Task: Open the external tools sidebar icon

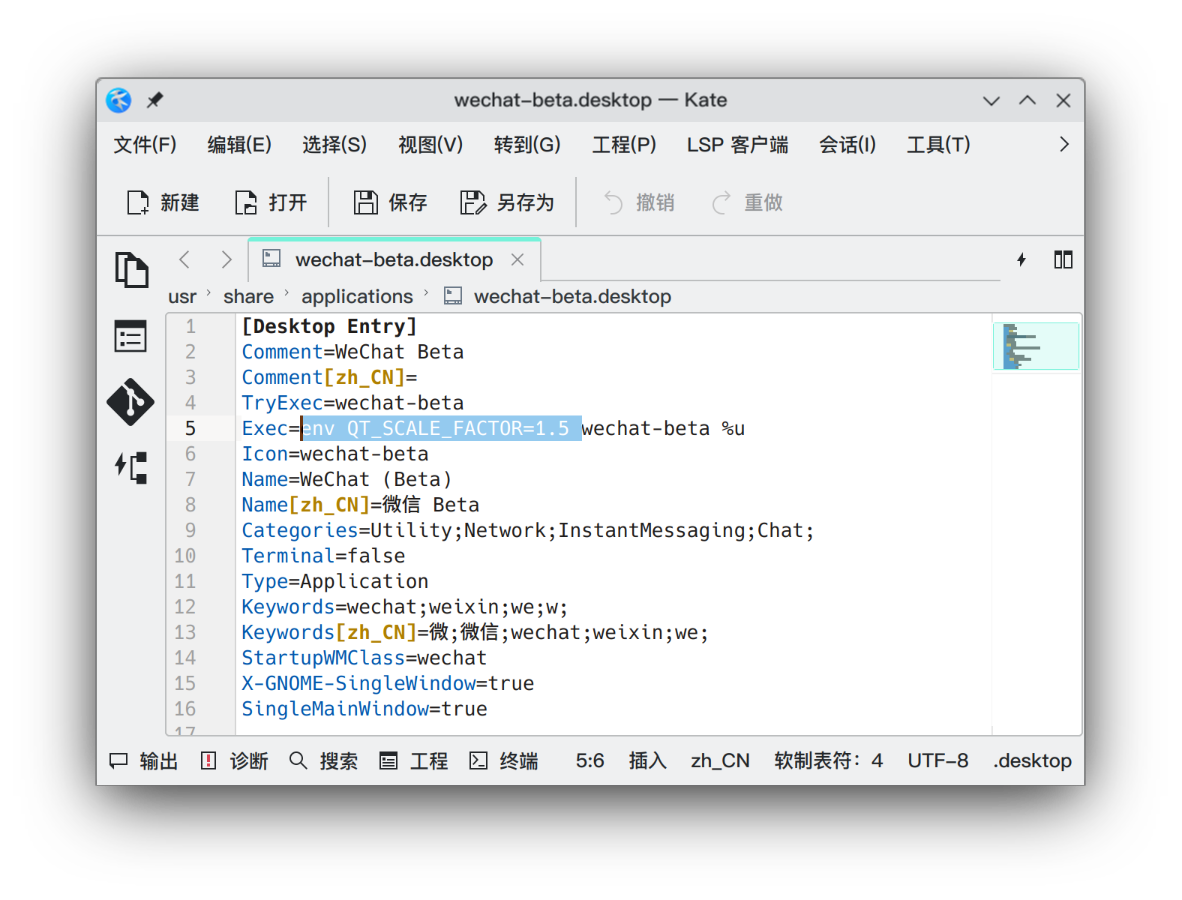Action: (x=131, y=468)
